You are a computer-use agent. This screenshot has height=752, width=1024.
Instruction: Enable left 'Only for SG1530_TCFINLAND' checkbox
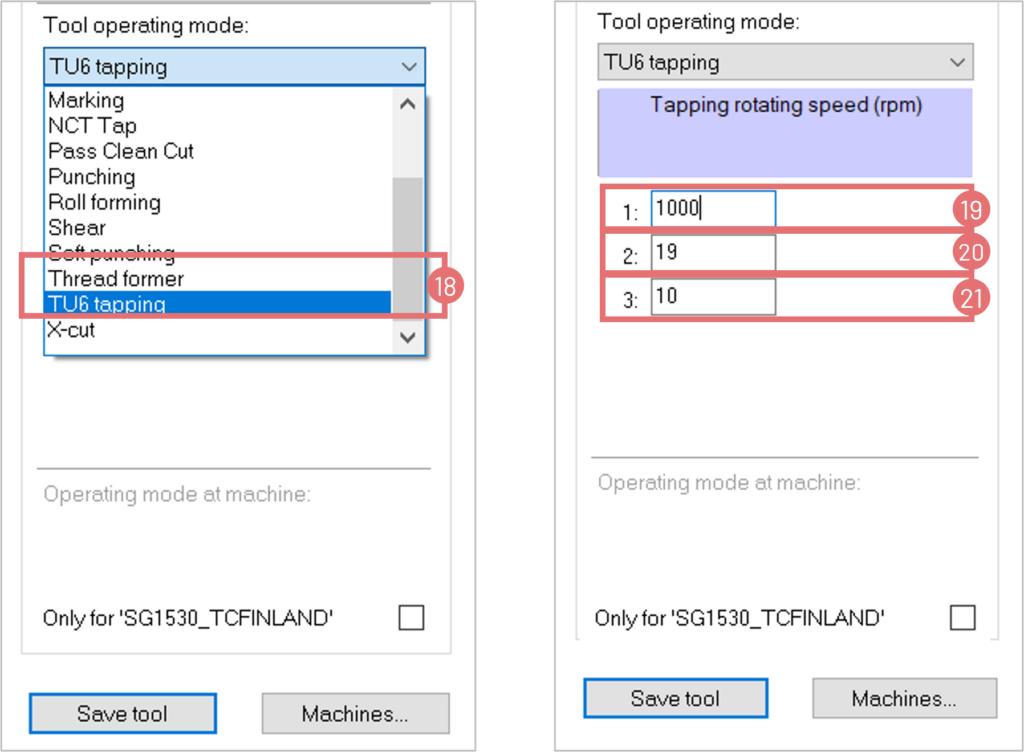411,618
